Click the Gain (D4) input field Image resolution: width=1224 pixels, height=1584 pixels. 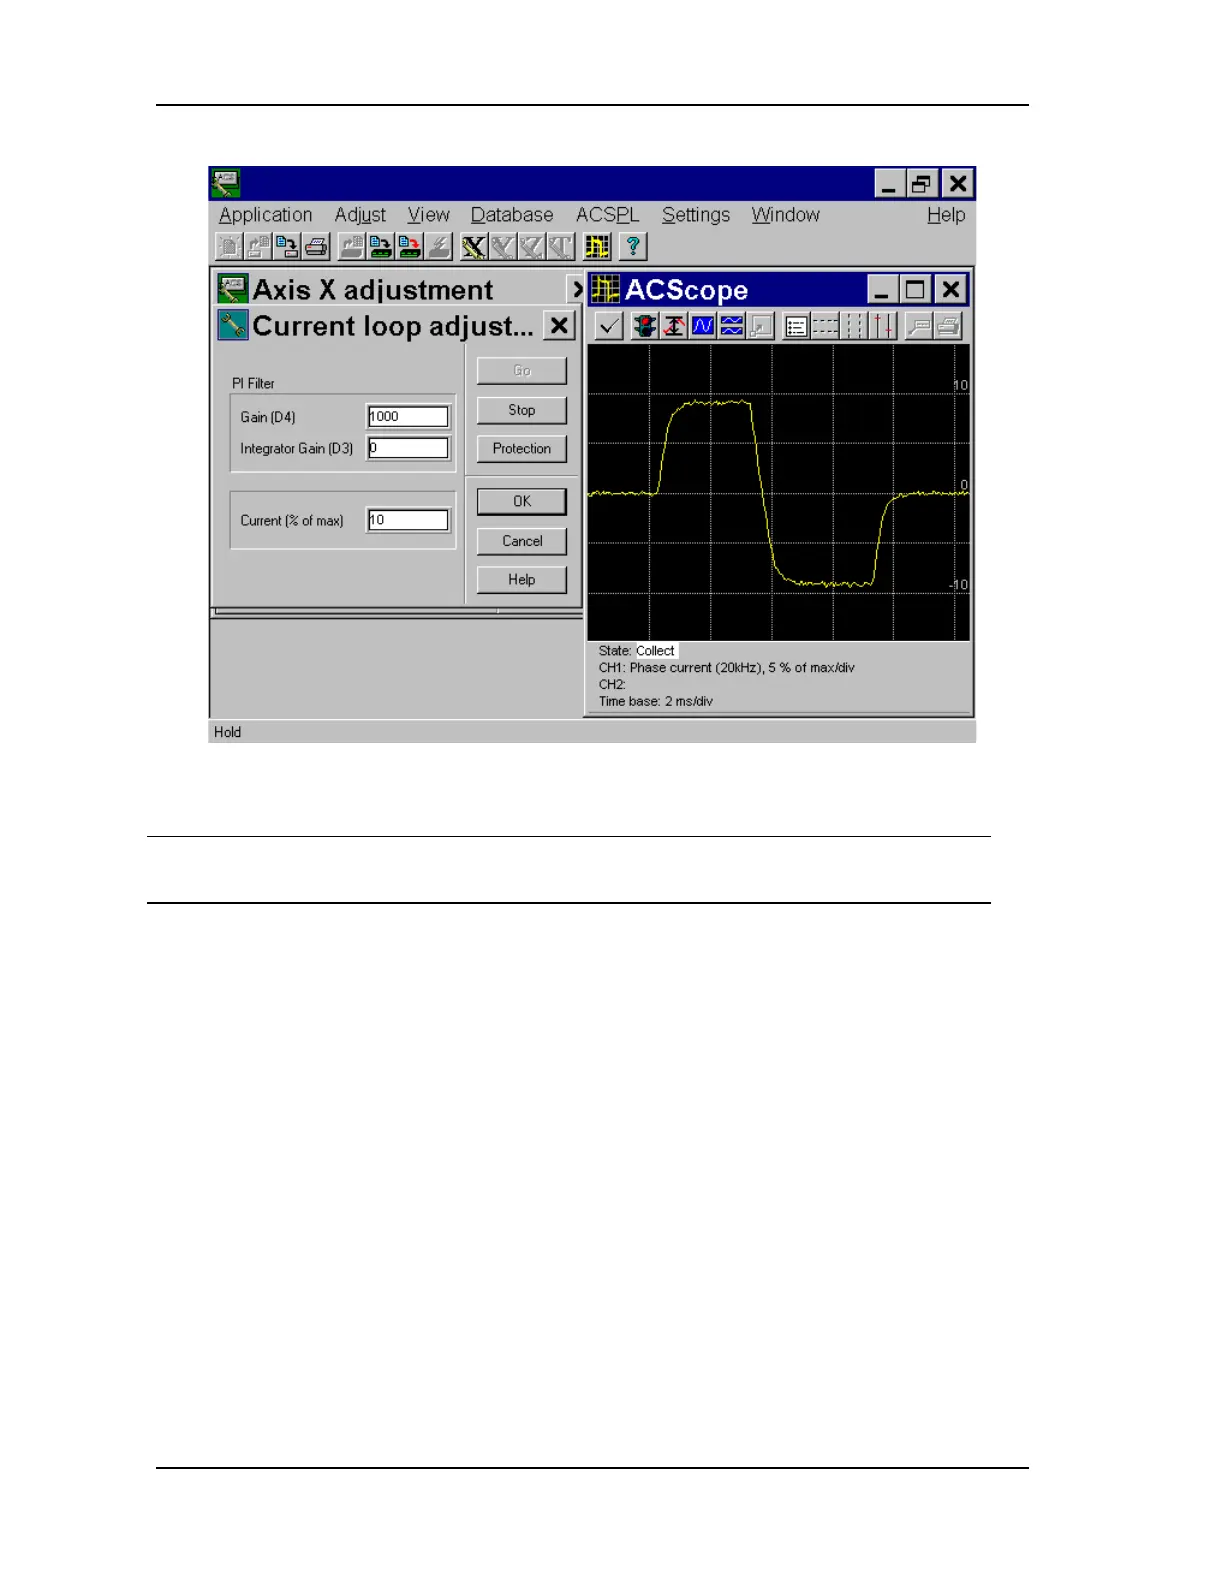point(408,417)
